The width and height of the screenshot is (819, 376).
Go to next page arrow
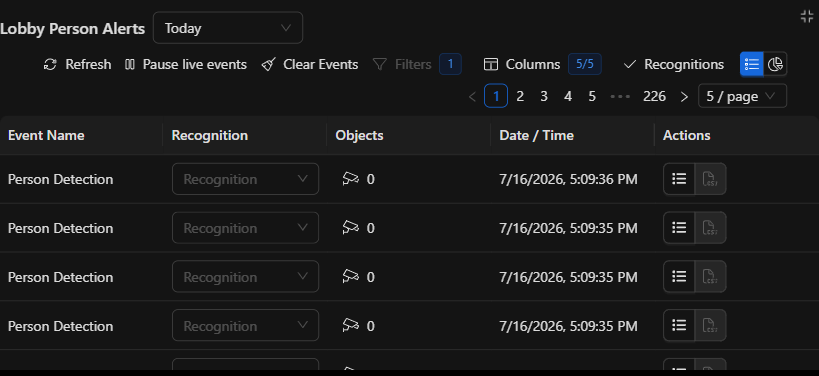point(684,97)
